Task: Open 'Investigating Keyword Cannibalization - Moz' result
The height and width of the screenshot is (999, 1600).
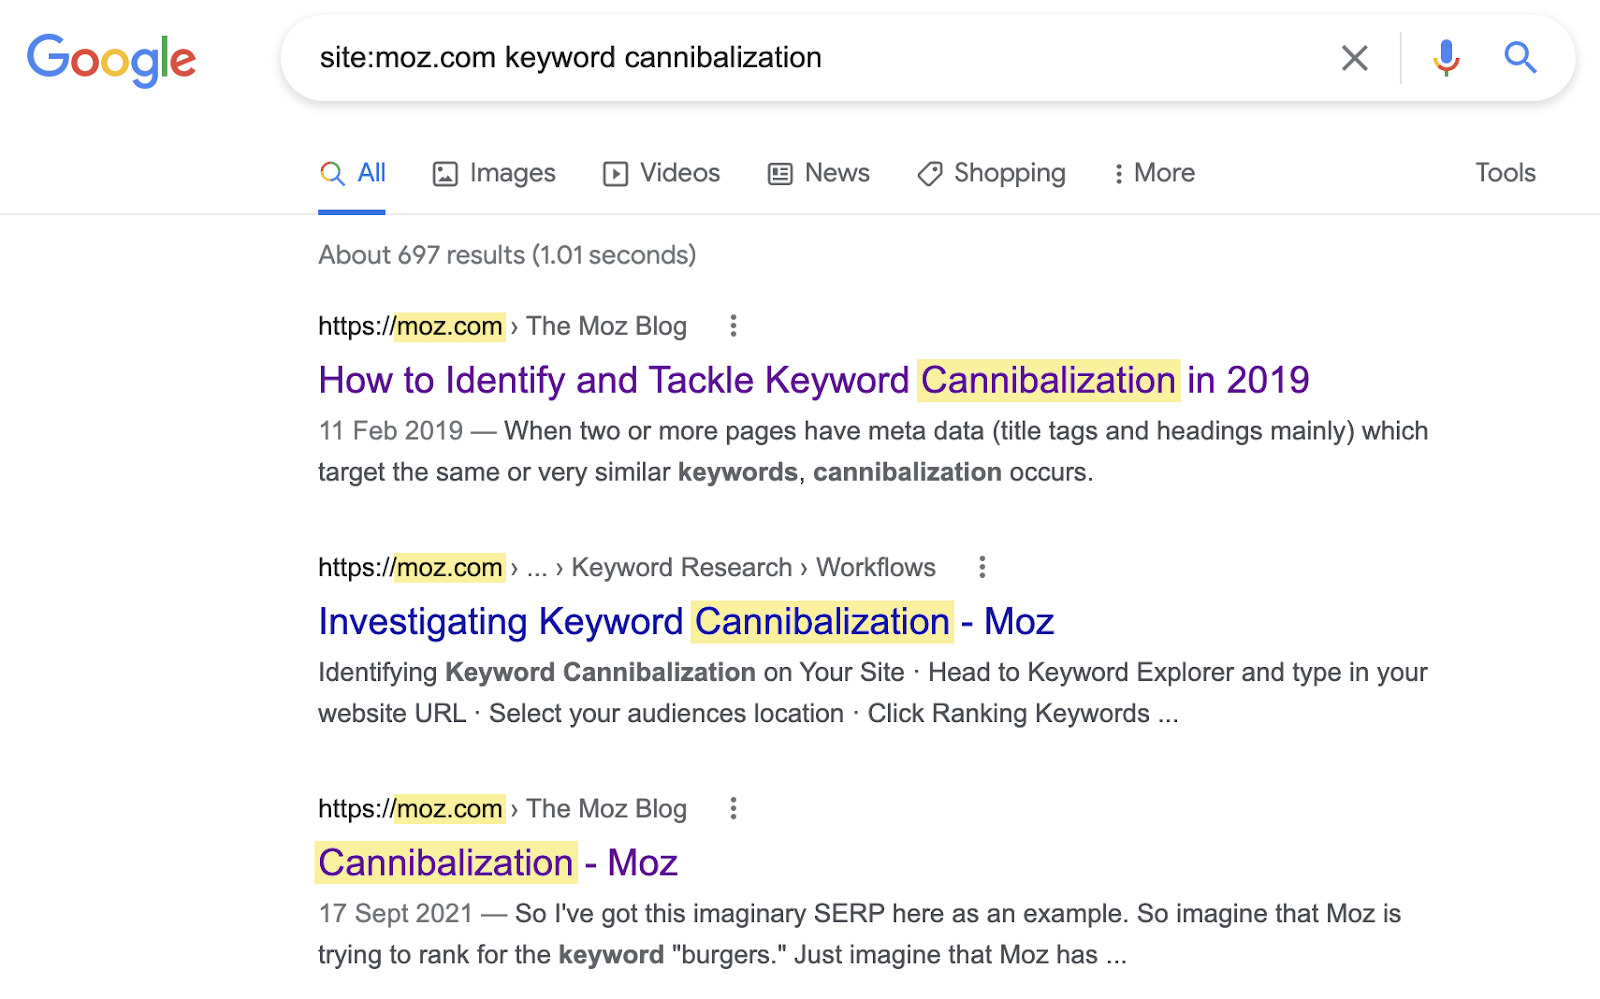Action: point(686,622)
